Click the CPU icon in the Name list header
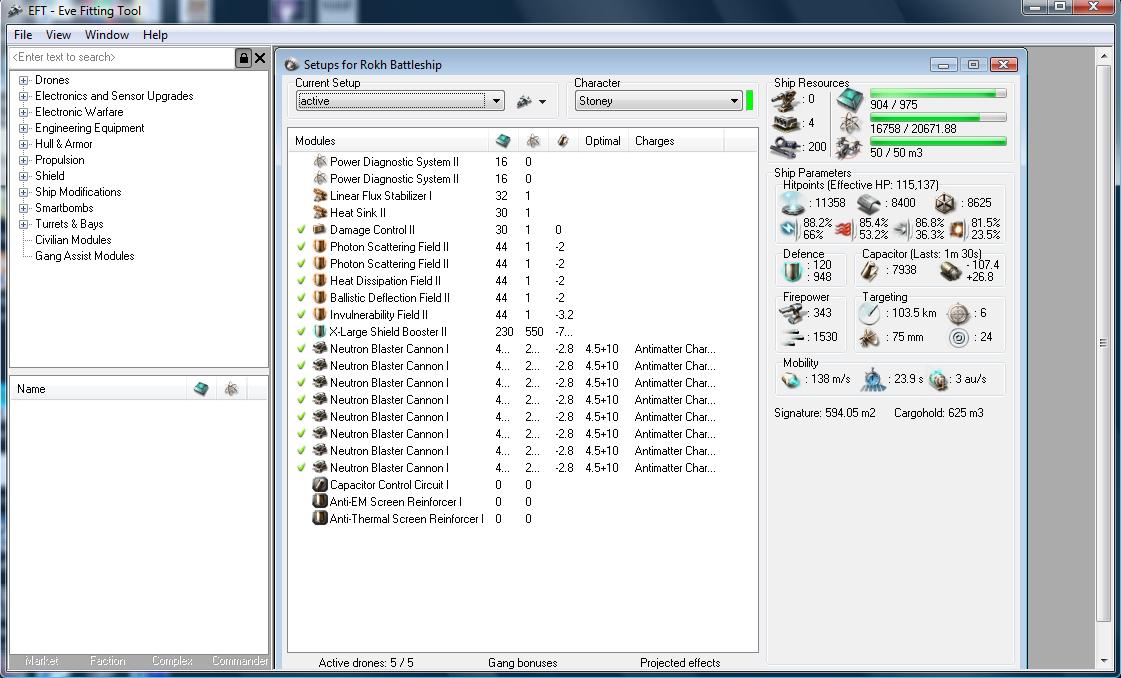Viewport: 1121px width, 678px height. click(x=201, y=388)
